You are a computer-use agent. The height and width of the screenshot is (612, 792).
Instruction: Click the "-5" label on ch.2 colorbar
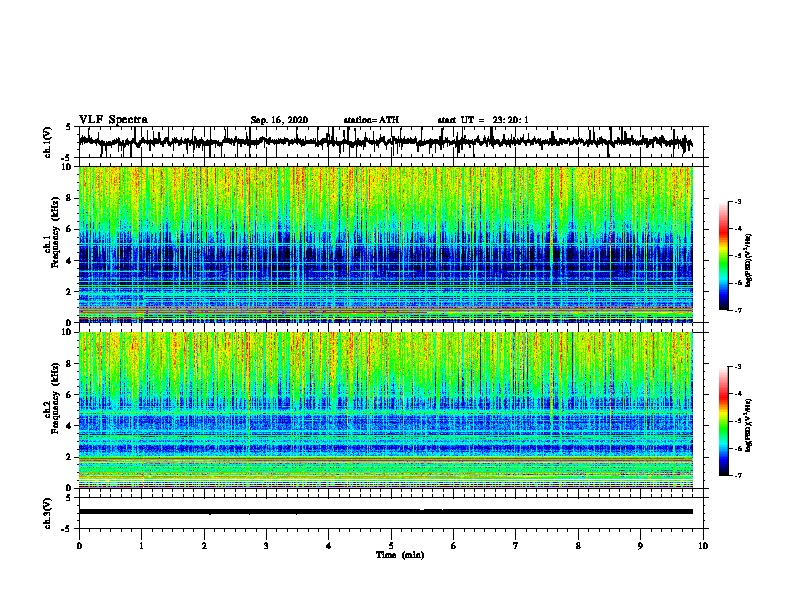(738, 421)
